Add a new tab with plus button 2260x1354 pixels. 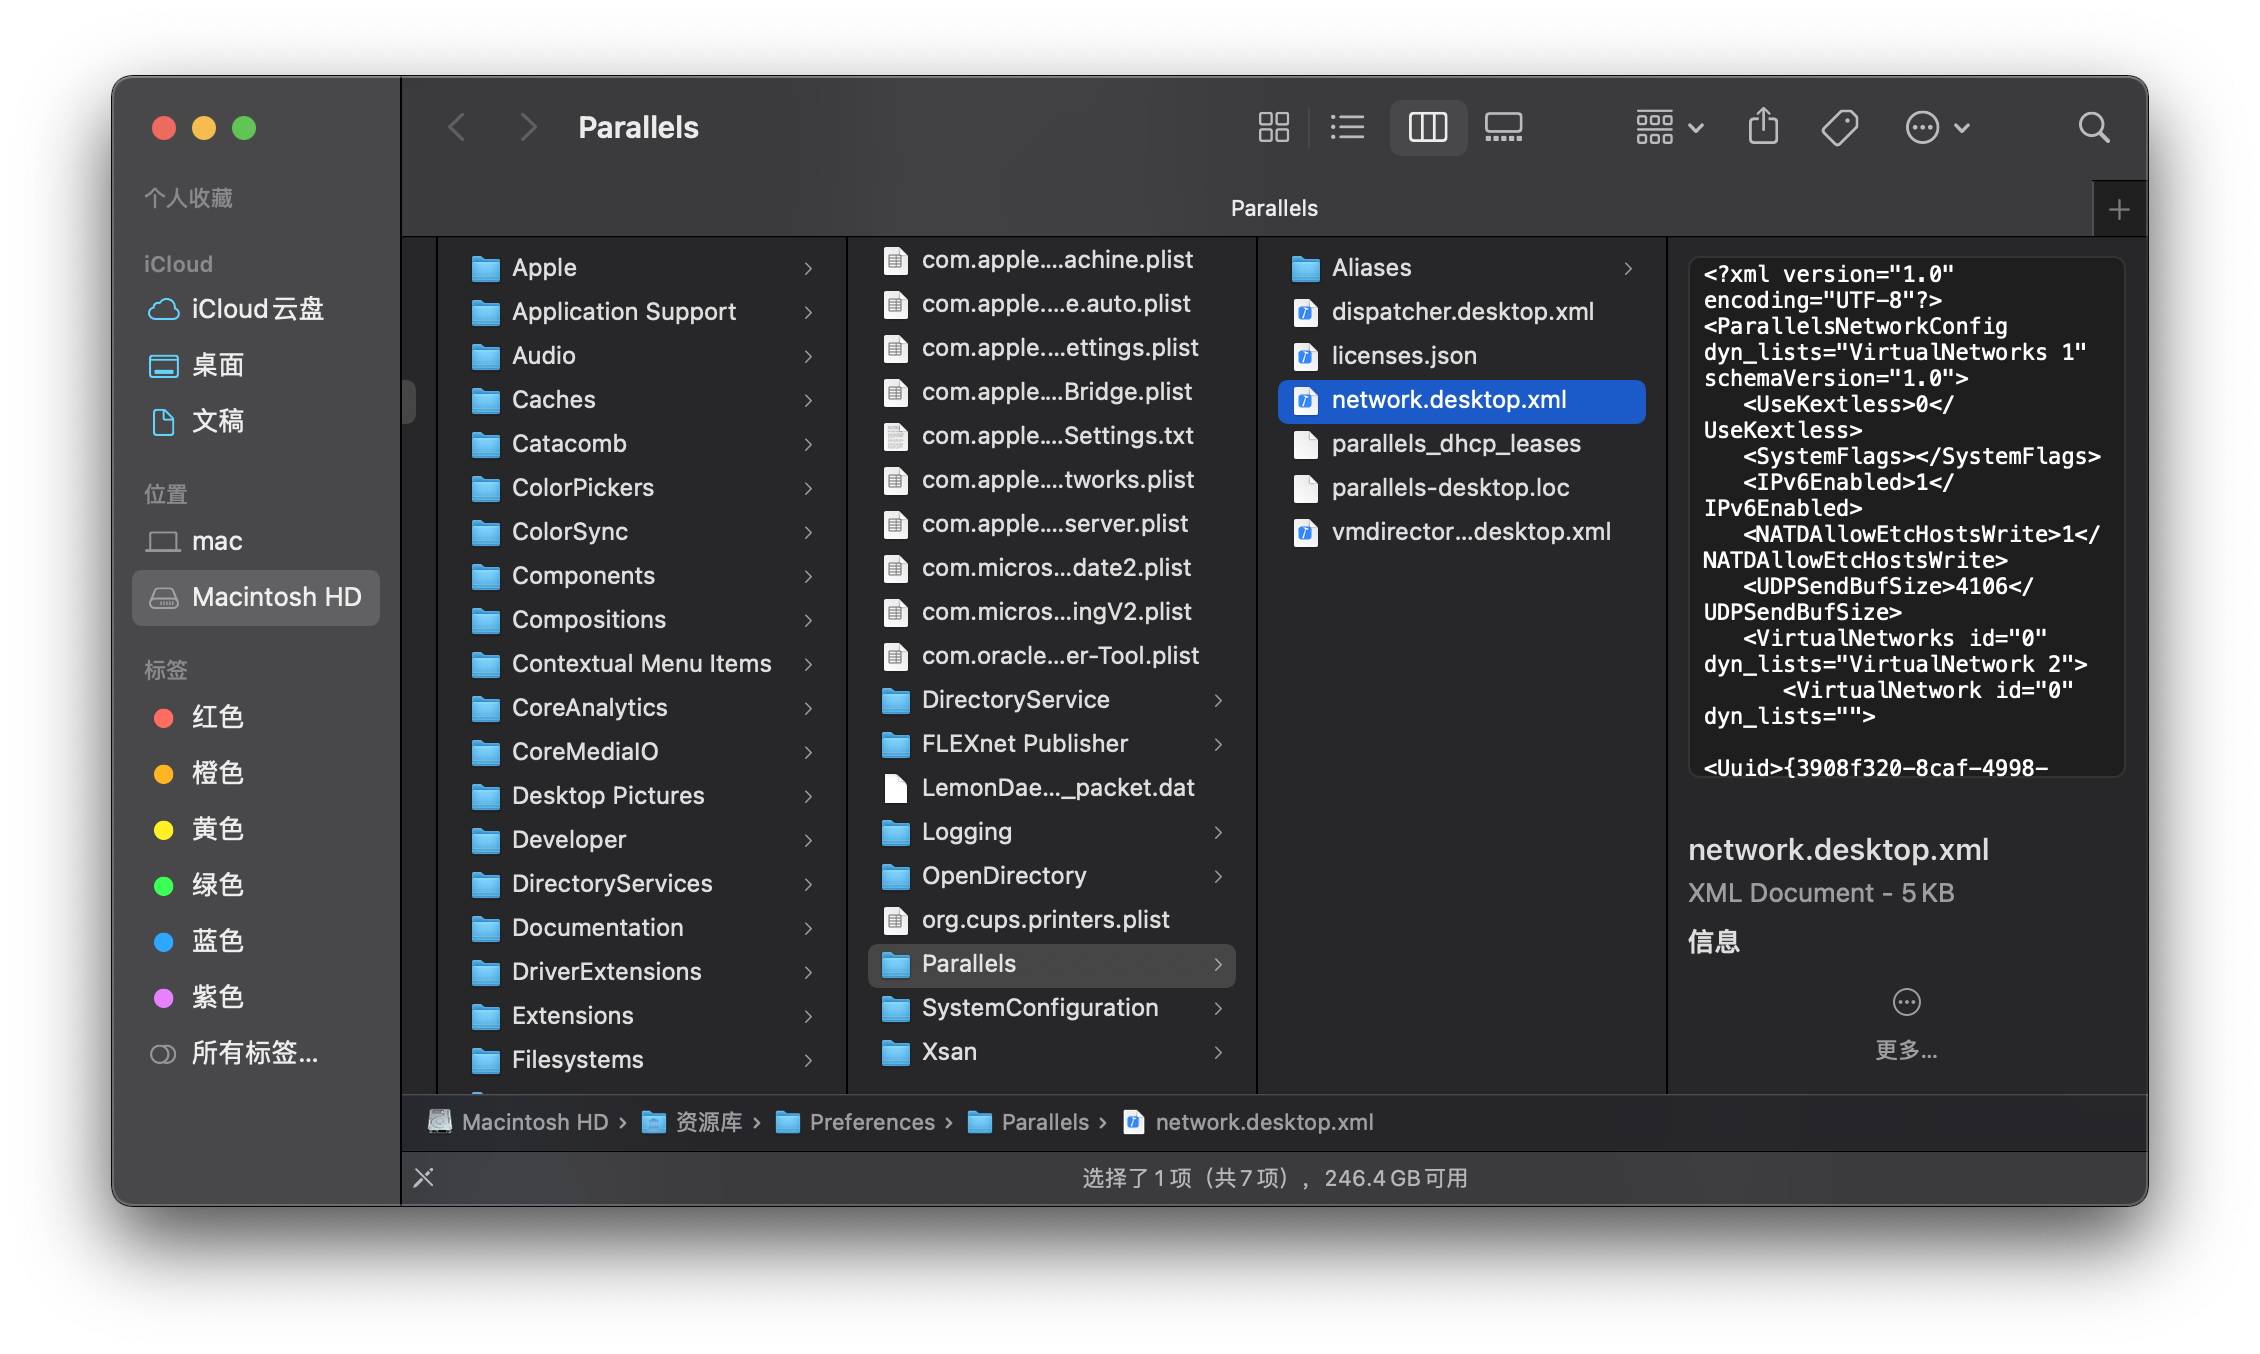(2118, 209)
